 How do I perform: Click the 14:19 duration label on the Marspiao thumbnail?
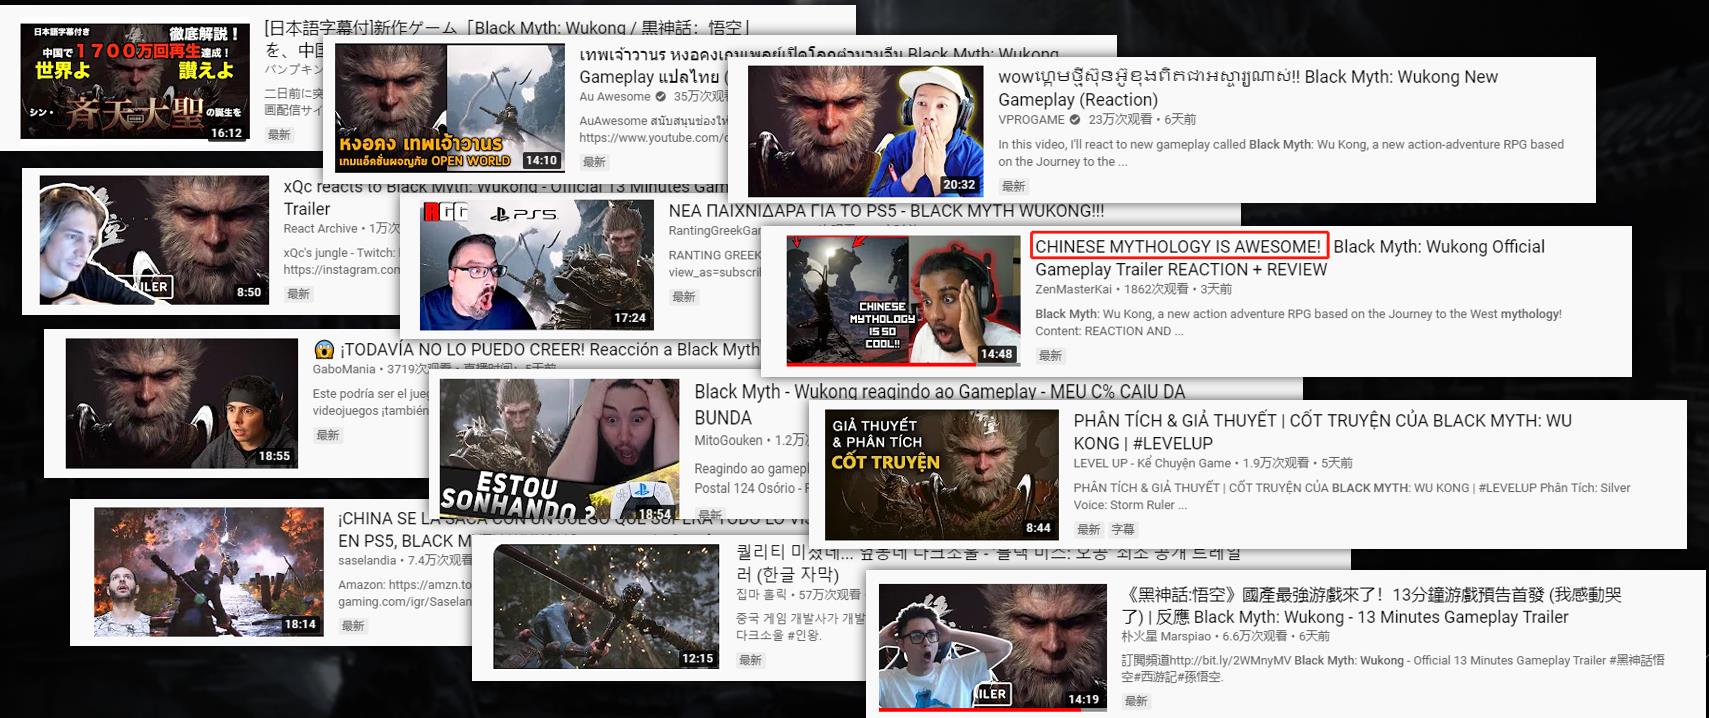[1083, 699]
